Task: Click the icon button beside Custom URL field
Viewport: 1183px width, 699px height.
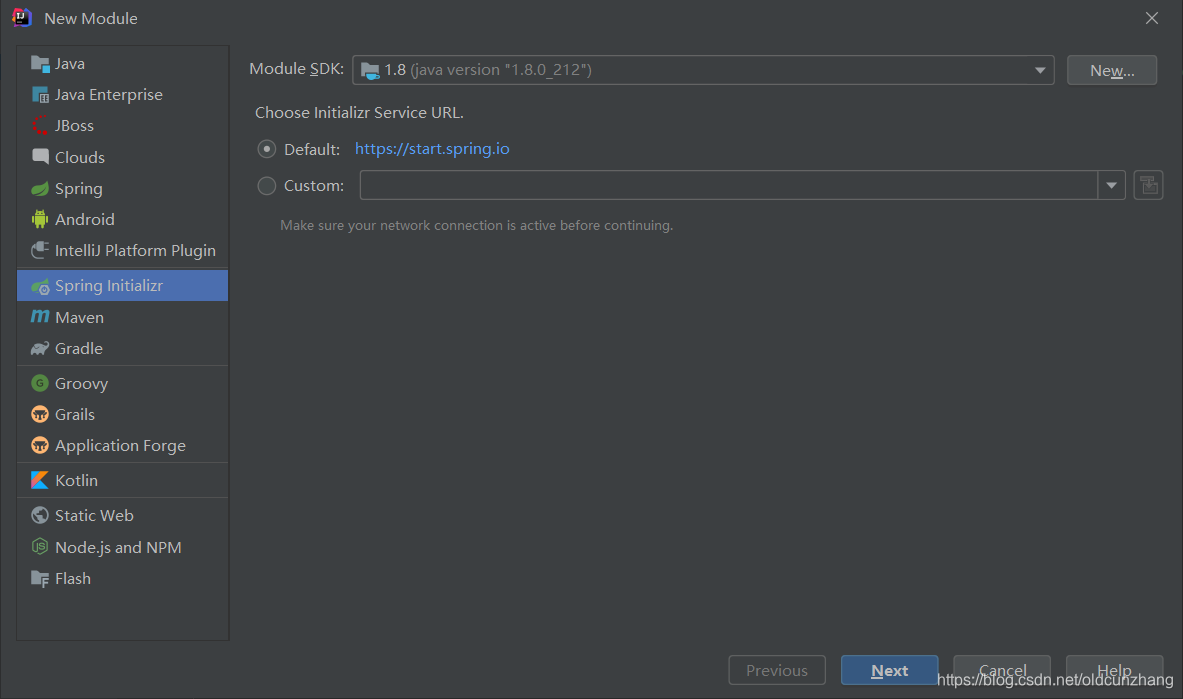Action: coord(1148,185)
